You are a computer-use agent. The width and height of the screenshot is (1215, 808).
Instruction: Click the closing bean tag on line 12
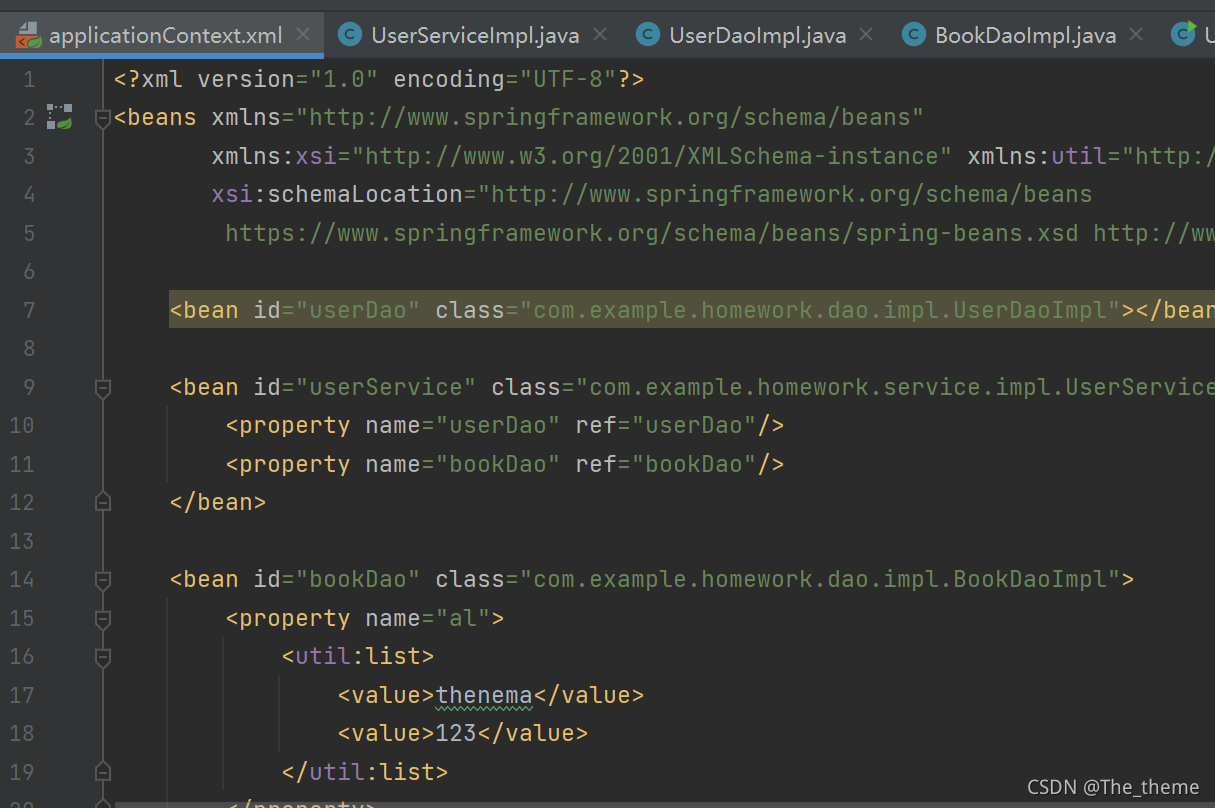coord(218,502)
